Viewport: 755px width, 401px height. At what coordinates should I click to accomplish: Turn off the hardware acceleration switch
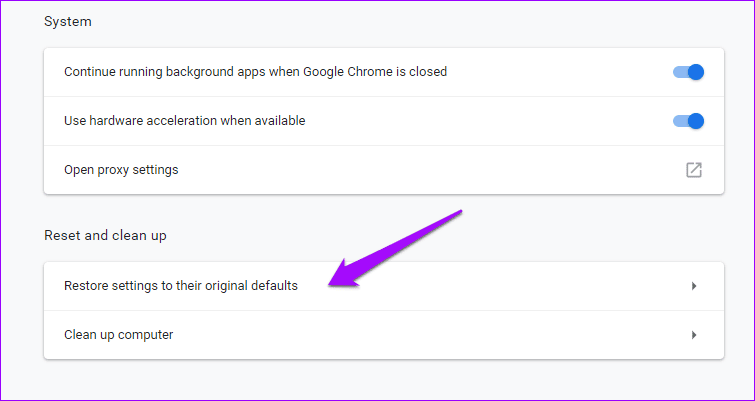click(x=688, y=121)
